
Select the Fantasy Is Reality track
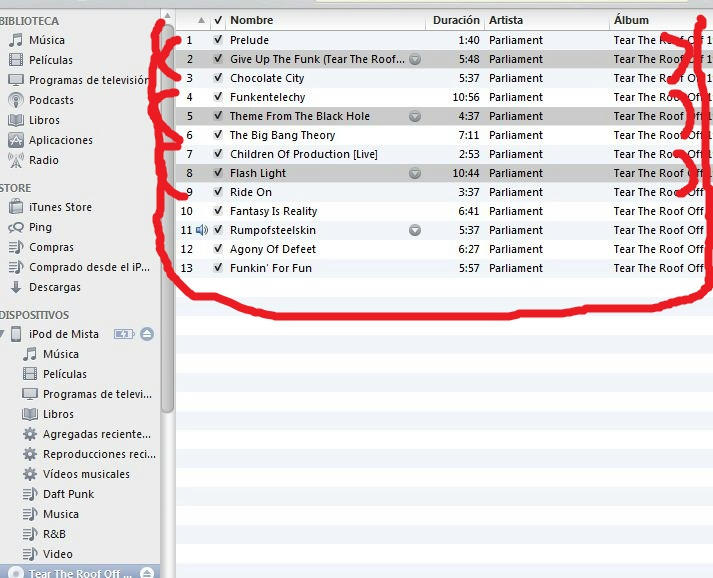point(273,211)
